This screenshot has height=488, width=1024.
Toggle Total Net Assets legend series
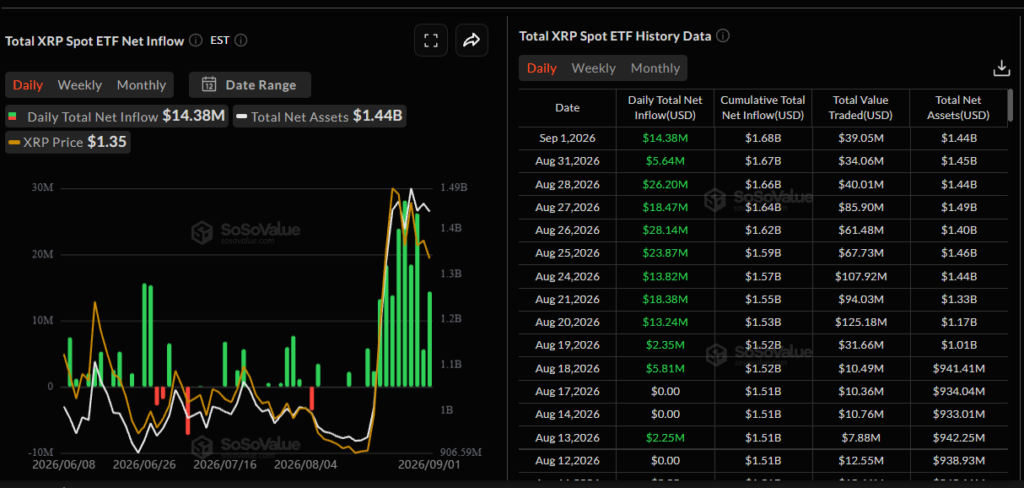pyautogui.click(x=320, y=117)
